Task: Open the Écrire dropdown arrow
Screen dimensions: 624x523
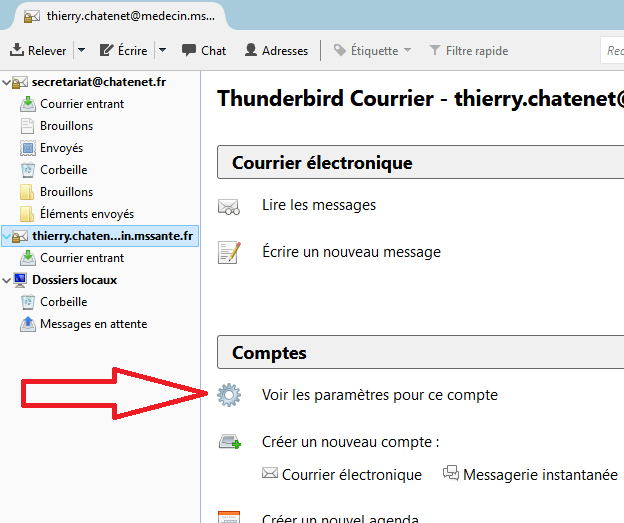Action: 162,51
